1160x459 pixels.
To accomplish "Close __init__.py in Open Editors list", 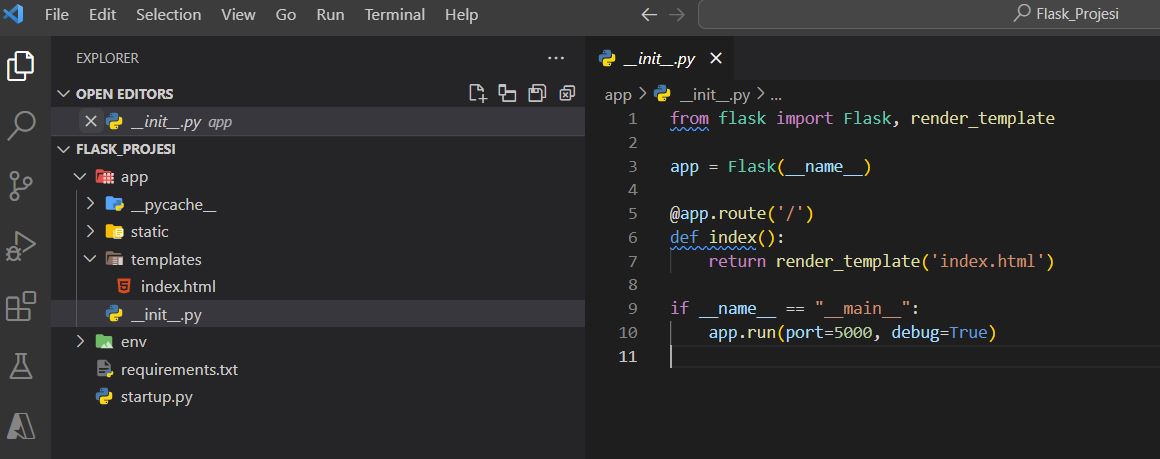I will pos(91,122).
